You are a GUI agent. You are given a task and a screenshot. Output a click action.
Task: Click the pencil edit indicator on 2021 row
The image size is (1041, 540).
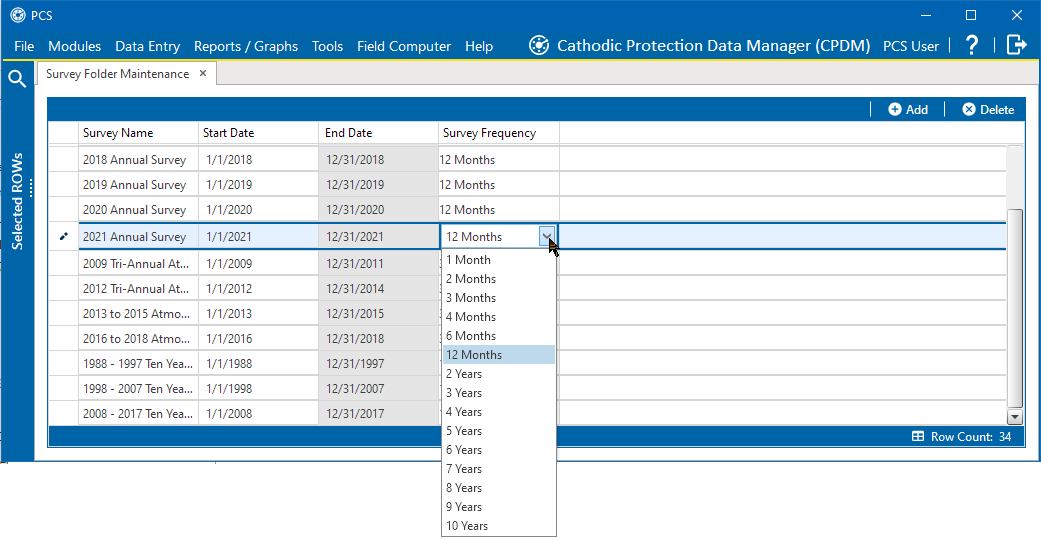64,236
